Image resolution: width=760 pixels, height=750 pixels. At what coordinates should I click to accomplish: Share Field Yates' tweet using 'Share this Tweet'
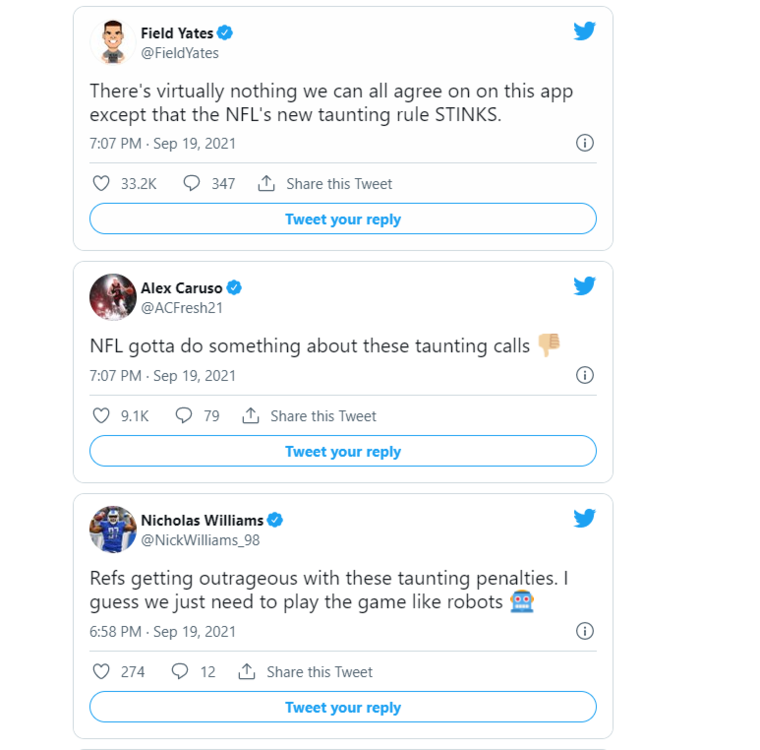point(326,184)
